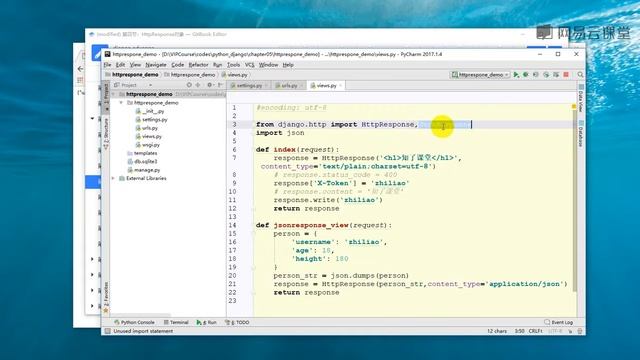The width and height of the screenshot is (640, 360).
Task: Open the Event Log
Action: 559,322
